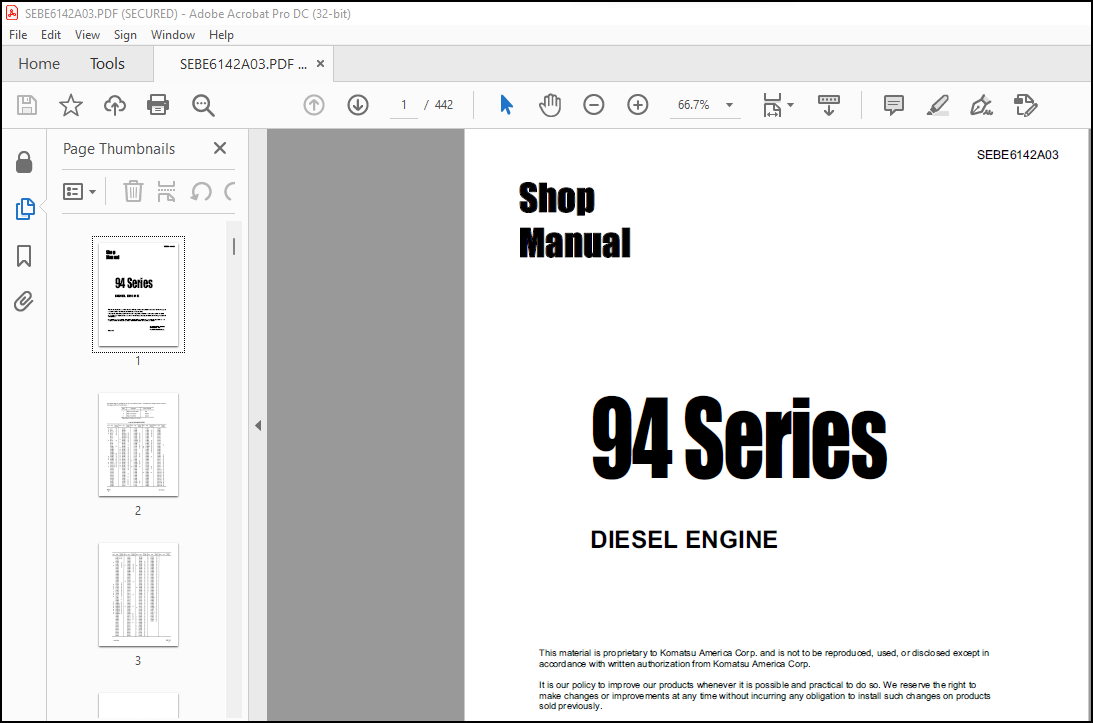This screenshot has height=723, width=1093.
Task: Select page 1 thumbnail
Action: (x=138, y=294)
